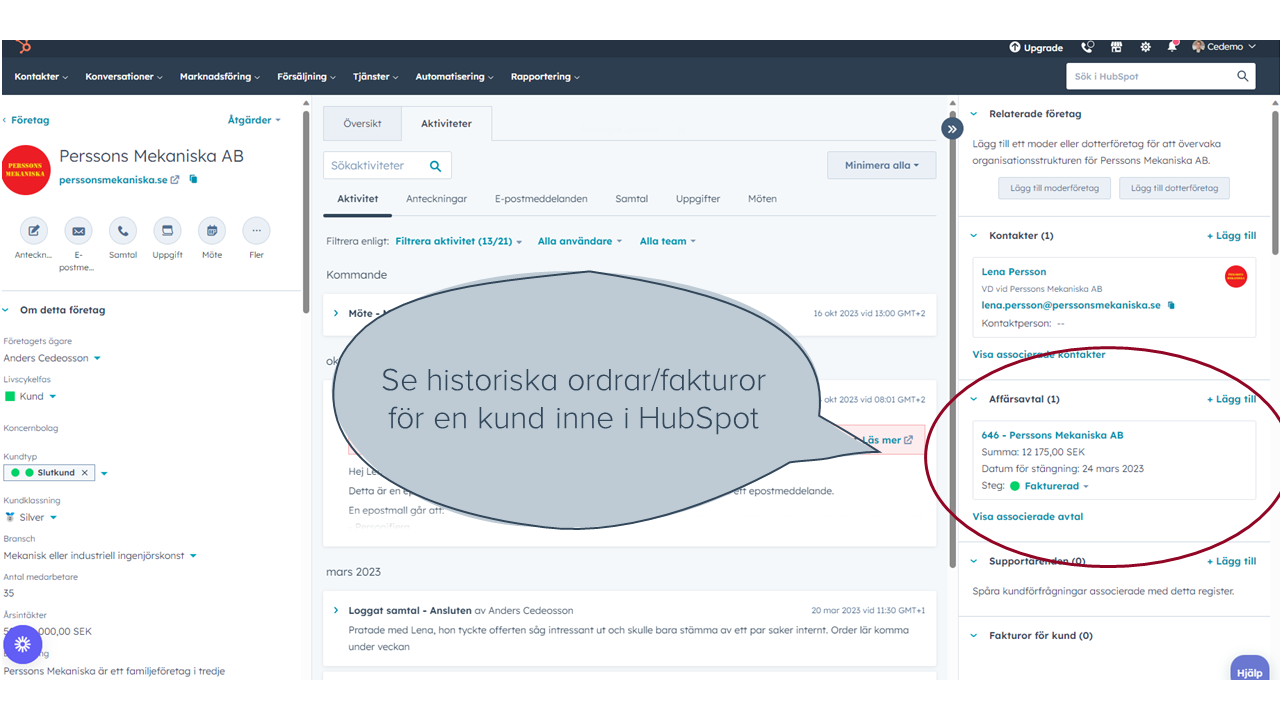Expand the Möte activity entry

click(336, 313)
